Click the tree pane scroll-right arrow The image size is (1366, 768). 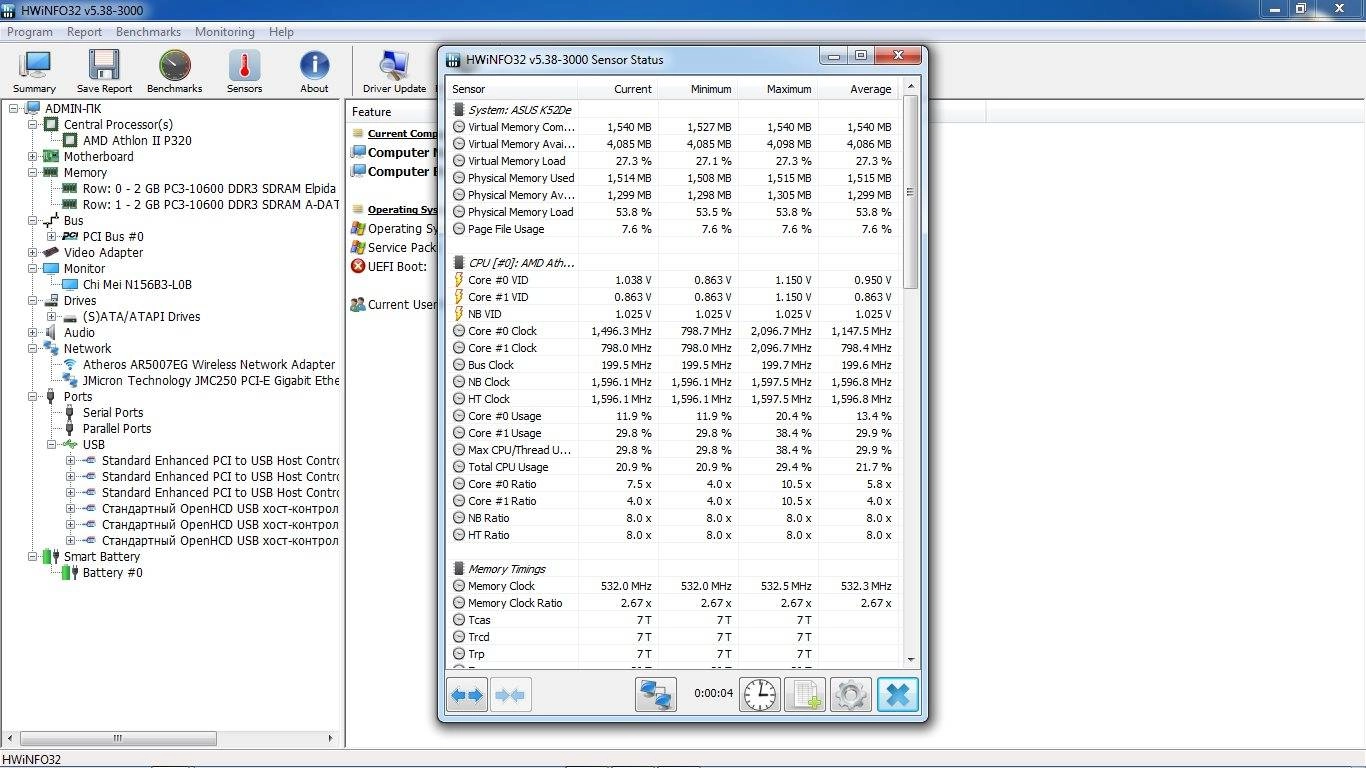[331, 739]
